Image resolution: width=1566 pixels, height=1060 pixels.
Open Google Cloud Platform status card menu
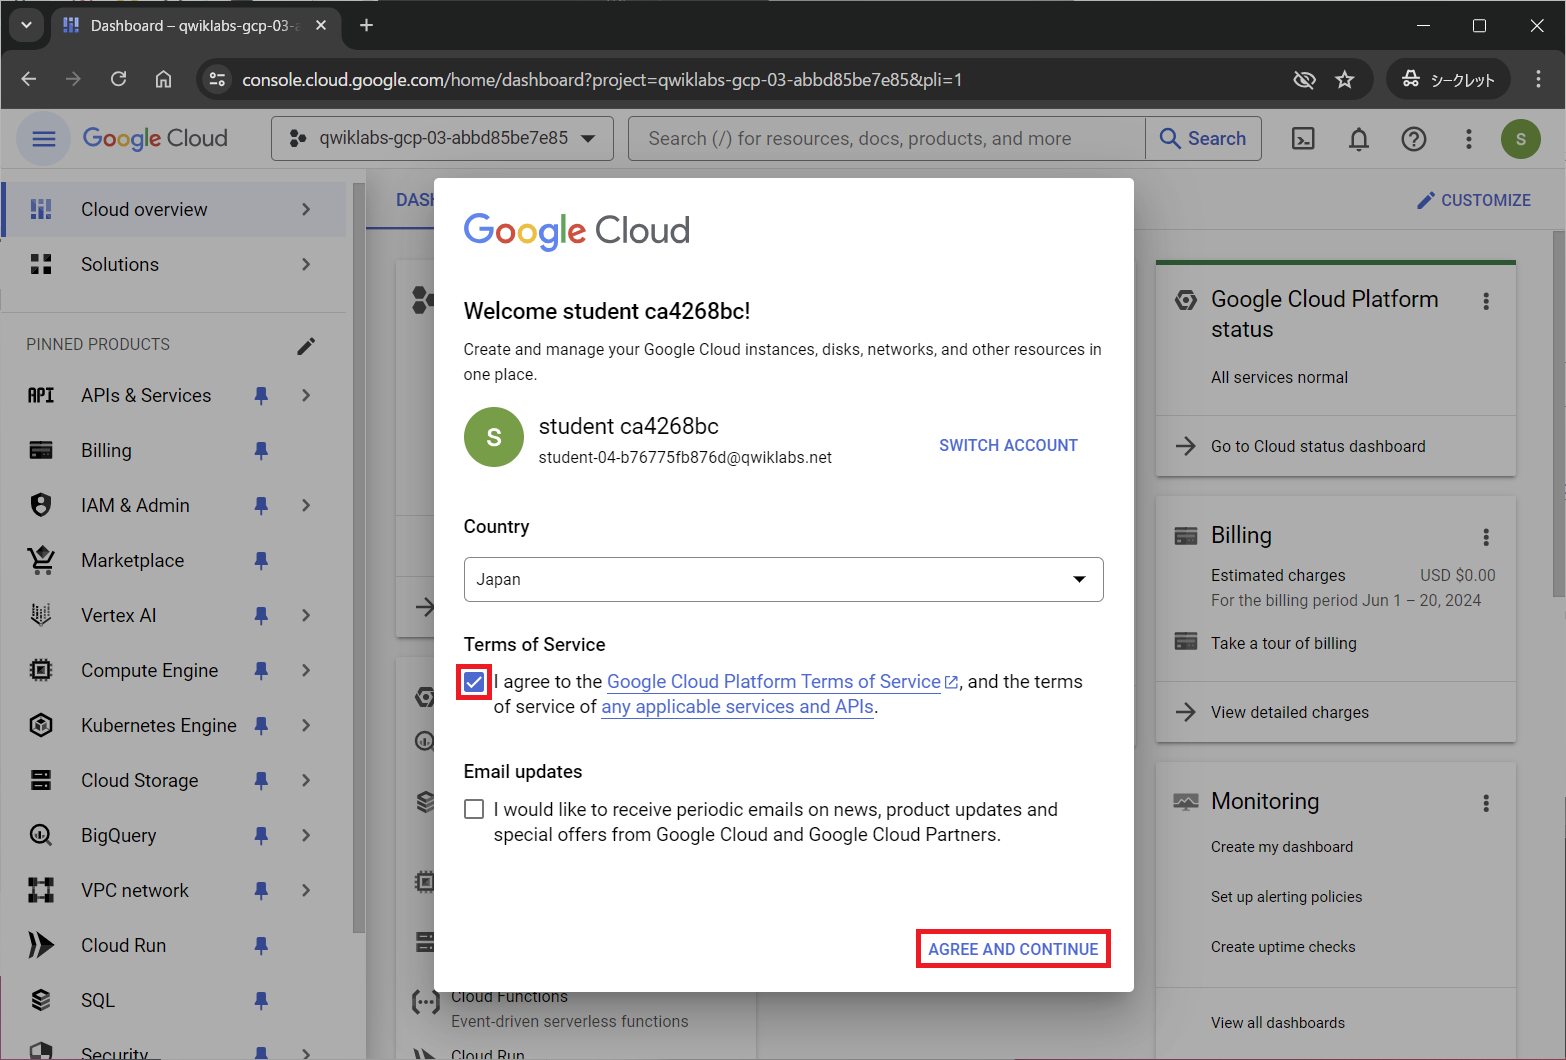[x=1486, y=301]
